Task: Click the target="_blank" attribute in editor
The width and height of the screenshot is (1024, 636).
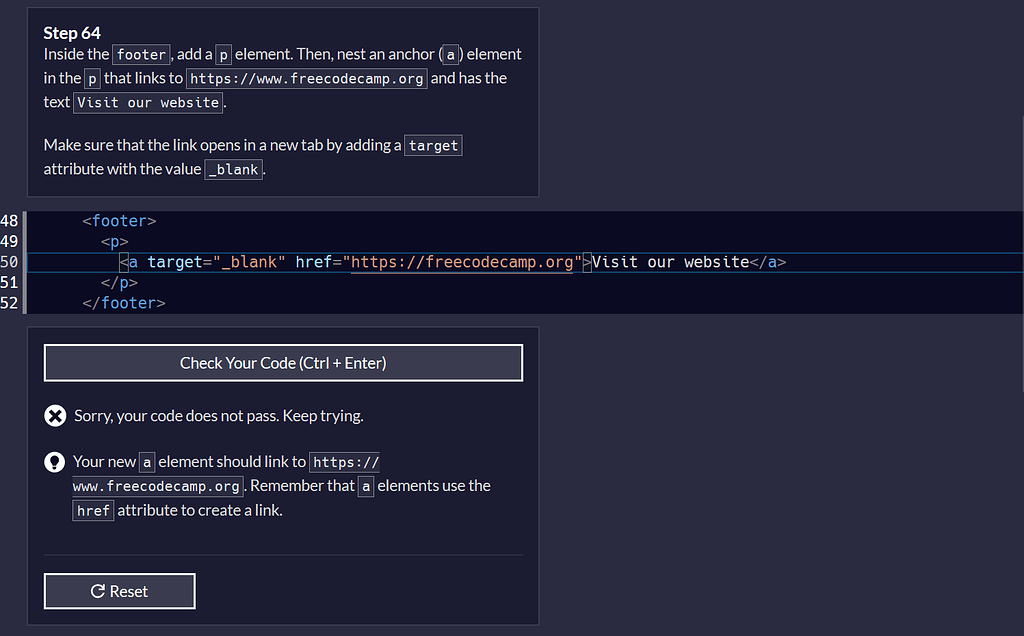Action: (x=214, y=262)
